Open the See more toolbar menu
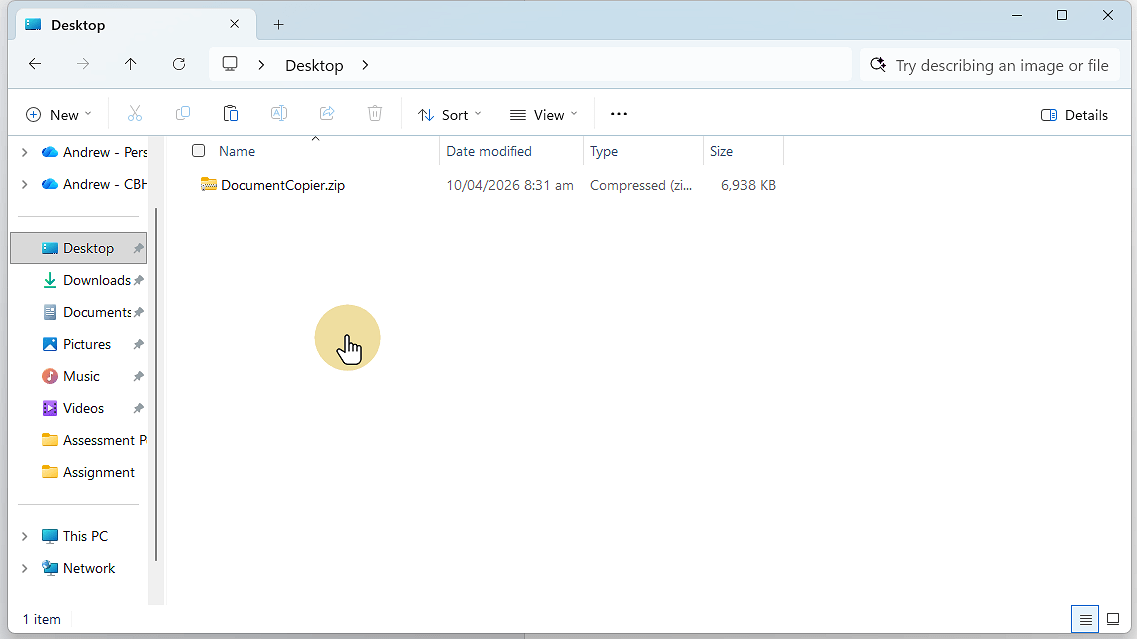 click(x=618, y=114)
